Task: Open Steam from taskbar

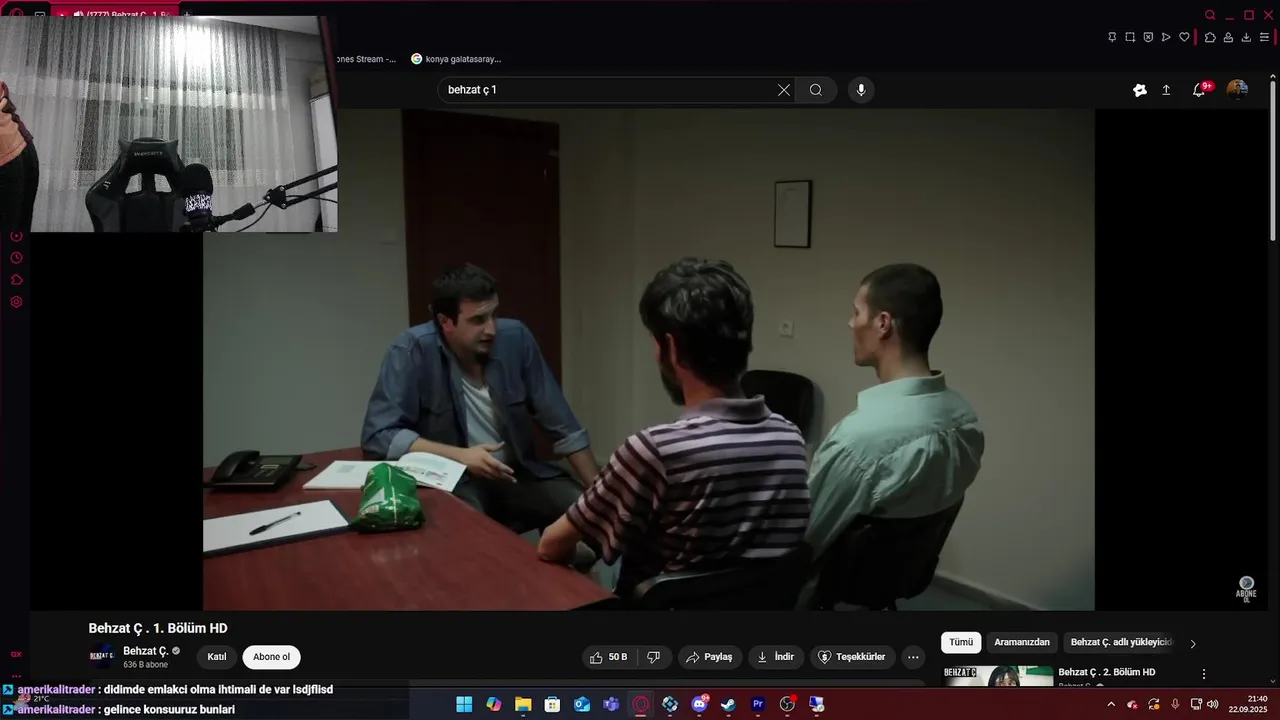Action: pos(728,704)
